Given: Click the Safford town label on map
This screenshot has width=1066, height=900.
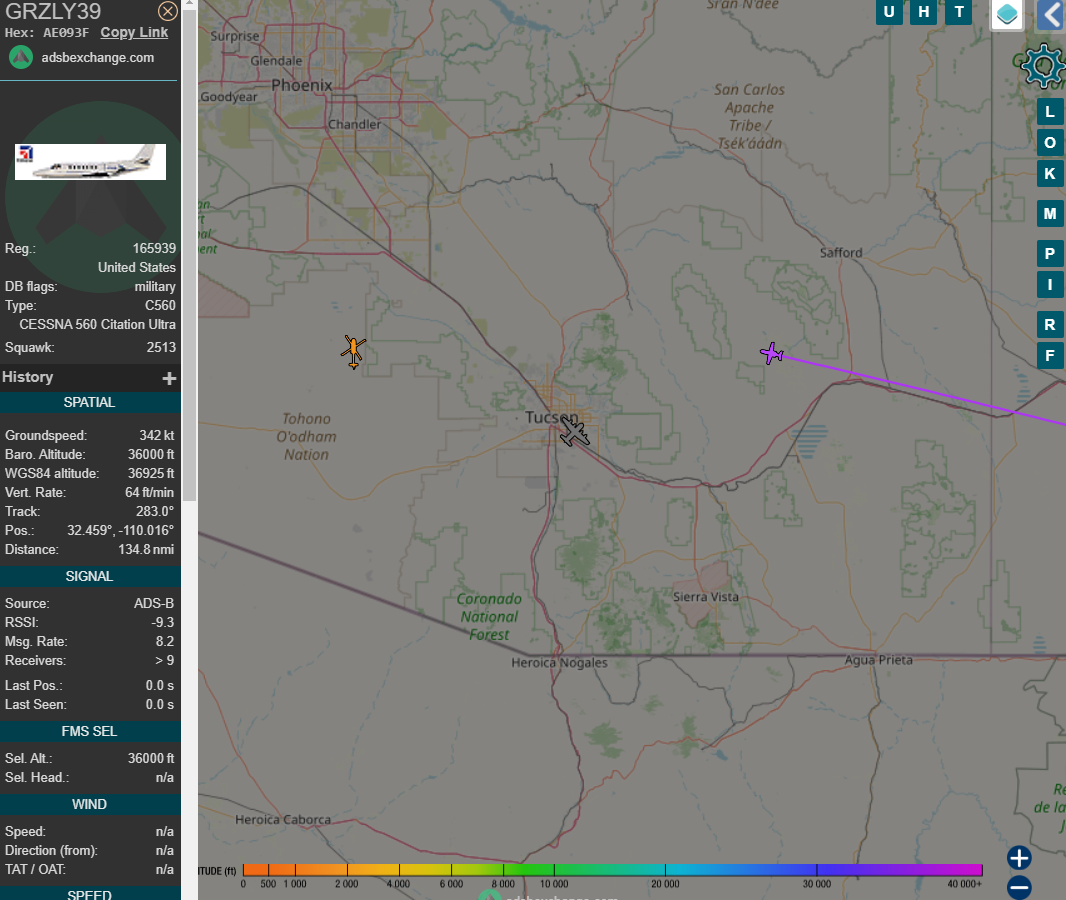Looking at the screenshot, I should 841,253.
